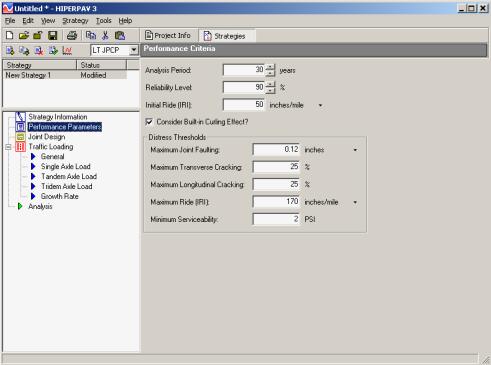The height and width of the screenshot is (365, 491).
Task: Select Performance Parameters in the tree
Action: [65, 127]
